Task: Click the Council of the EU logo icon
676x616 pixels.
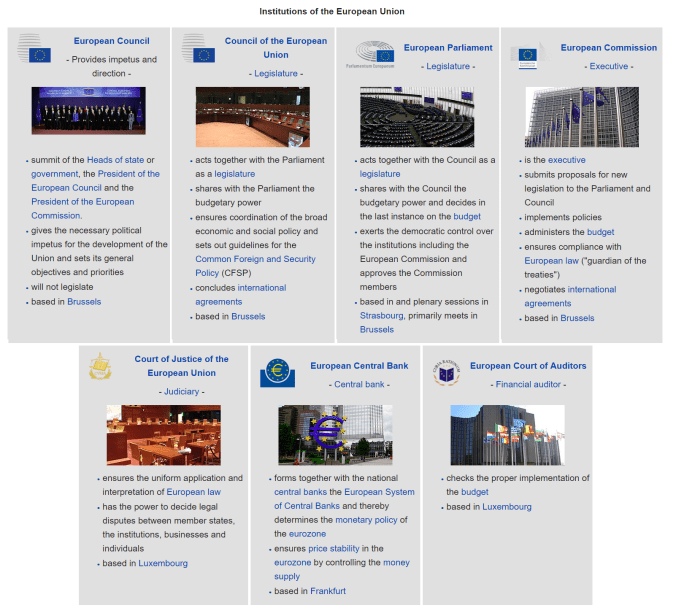Action: [198, 50]
